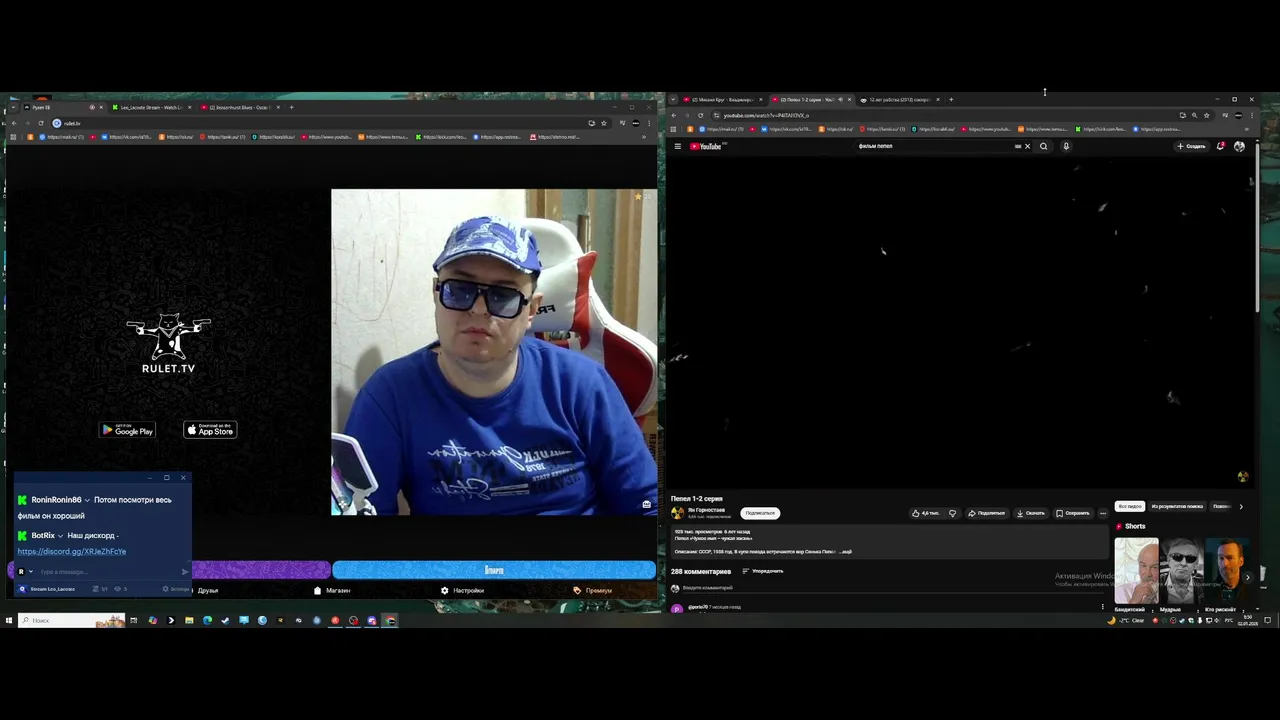1280x720 pixels.
Task: Switch to the 12 лет рабства tab
Action: tap(899, 99)
